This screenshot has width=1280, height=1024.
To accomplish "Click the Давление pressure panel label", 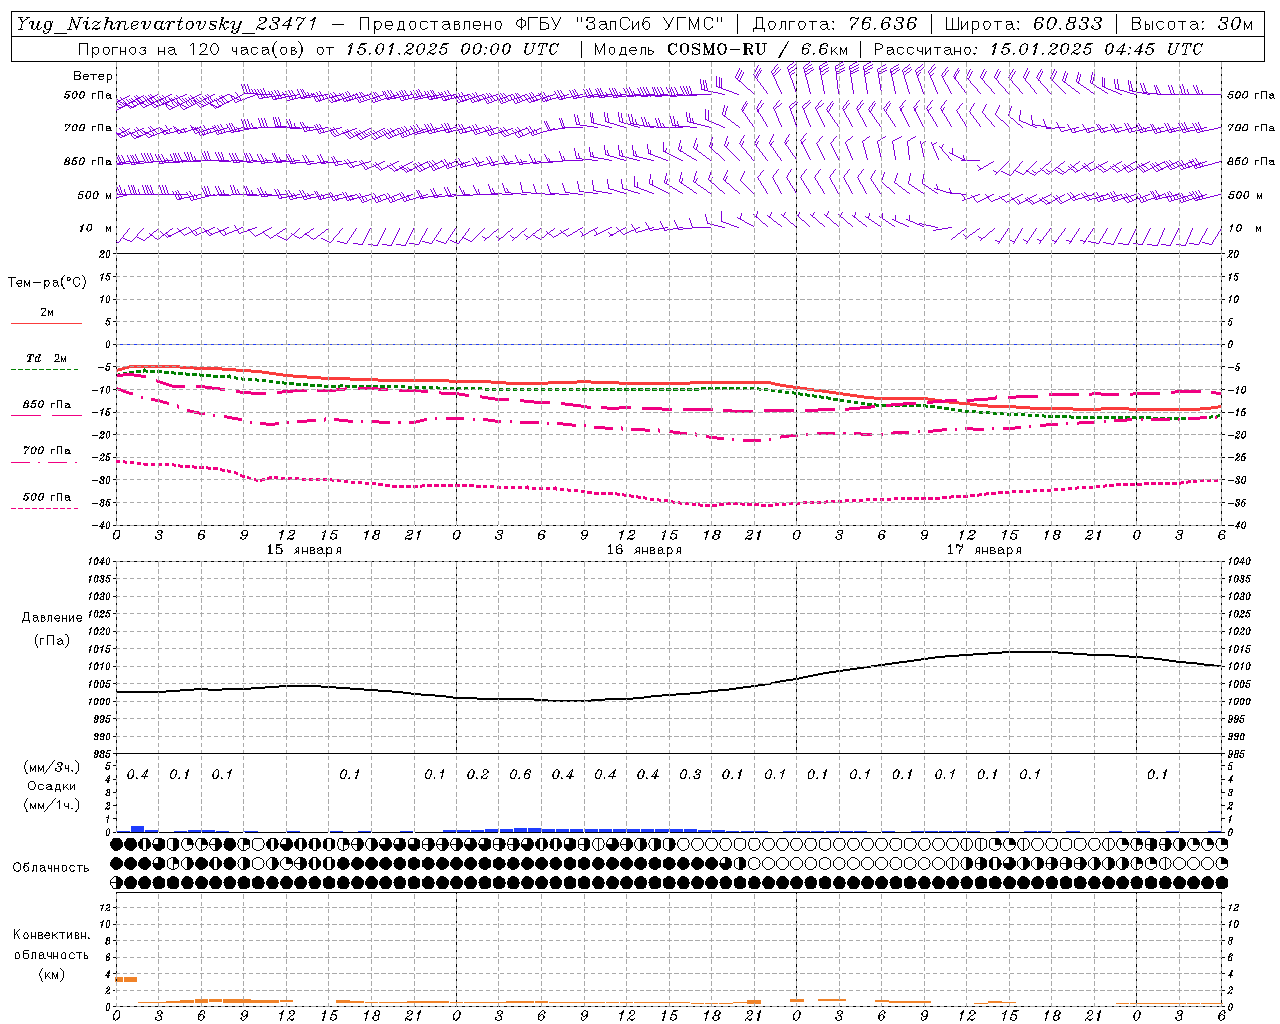I will coord(52,618).
